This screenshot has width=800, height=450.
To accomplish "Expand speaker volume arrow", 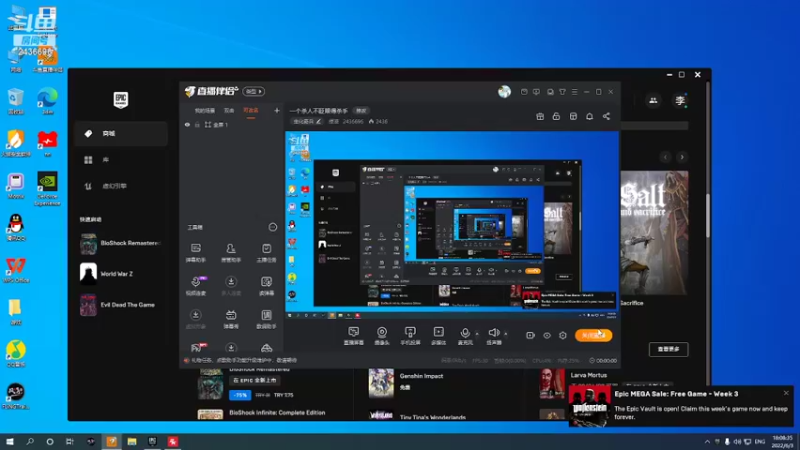I will pos(506,334).
